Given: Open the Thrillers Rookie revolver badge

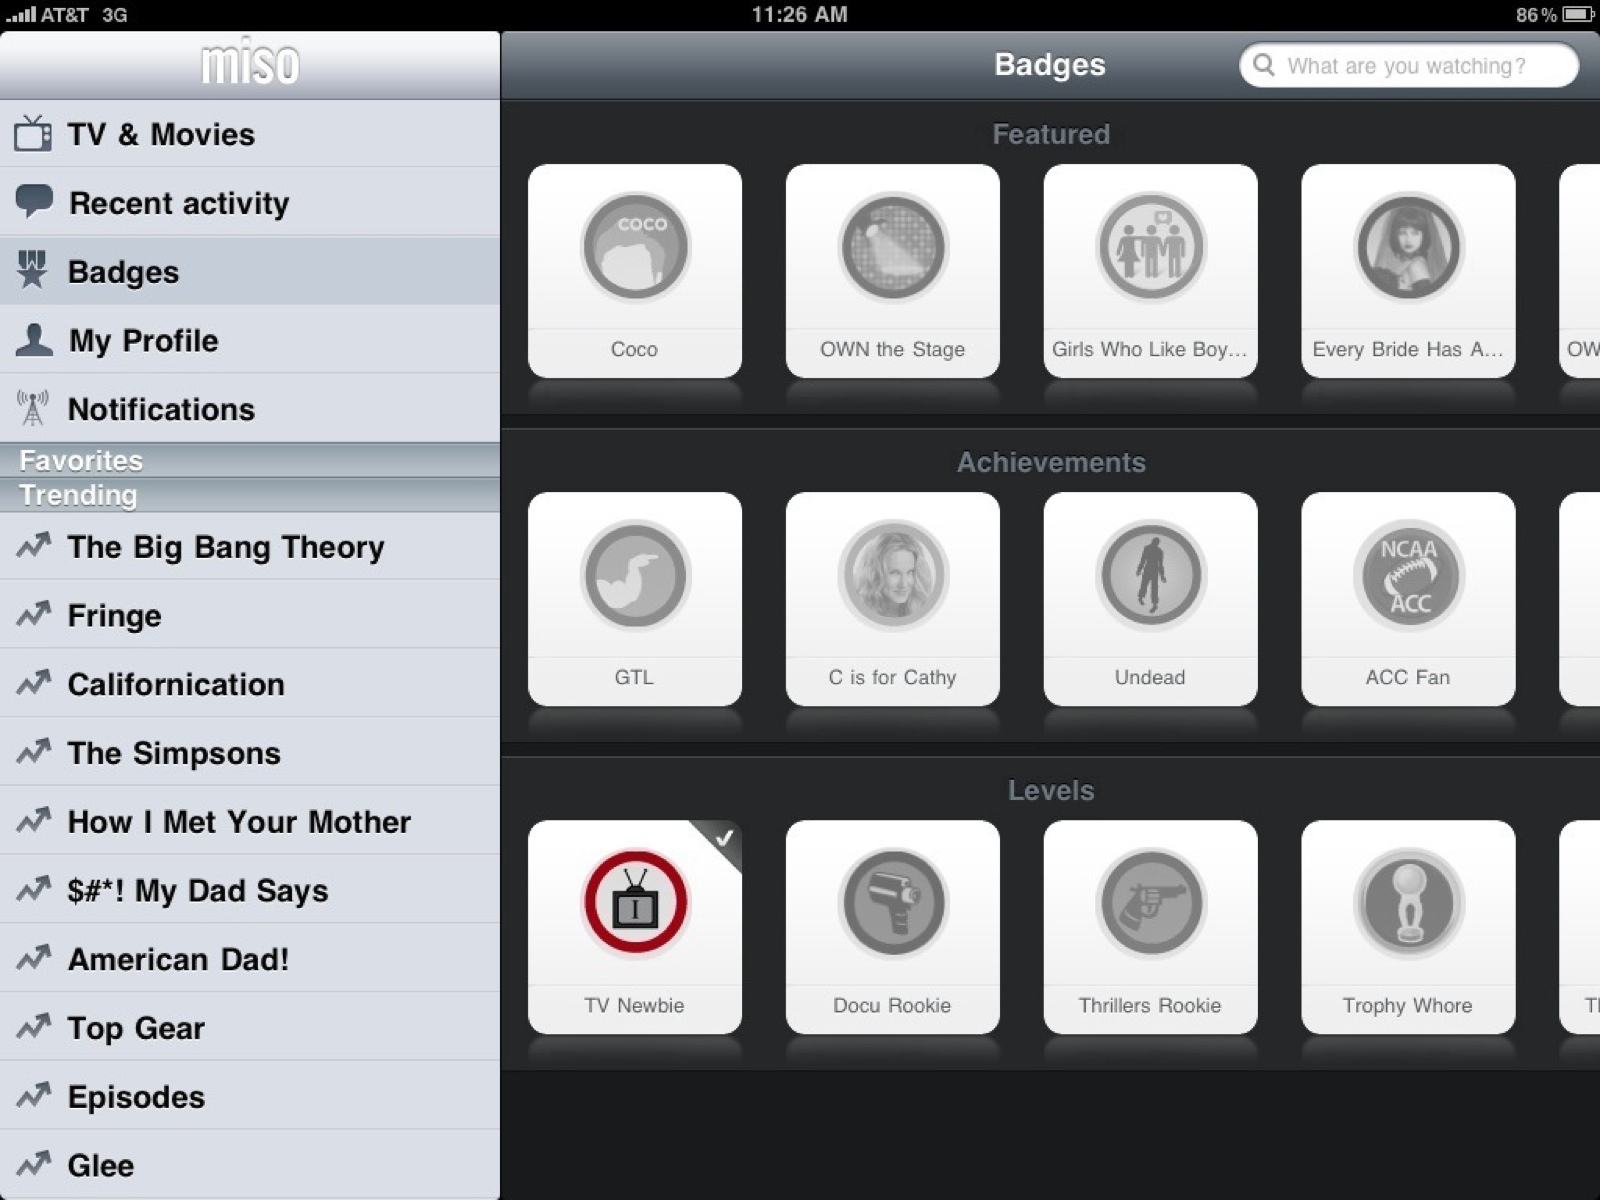Looking at the screenshot, I should click(1150, 926).
